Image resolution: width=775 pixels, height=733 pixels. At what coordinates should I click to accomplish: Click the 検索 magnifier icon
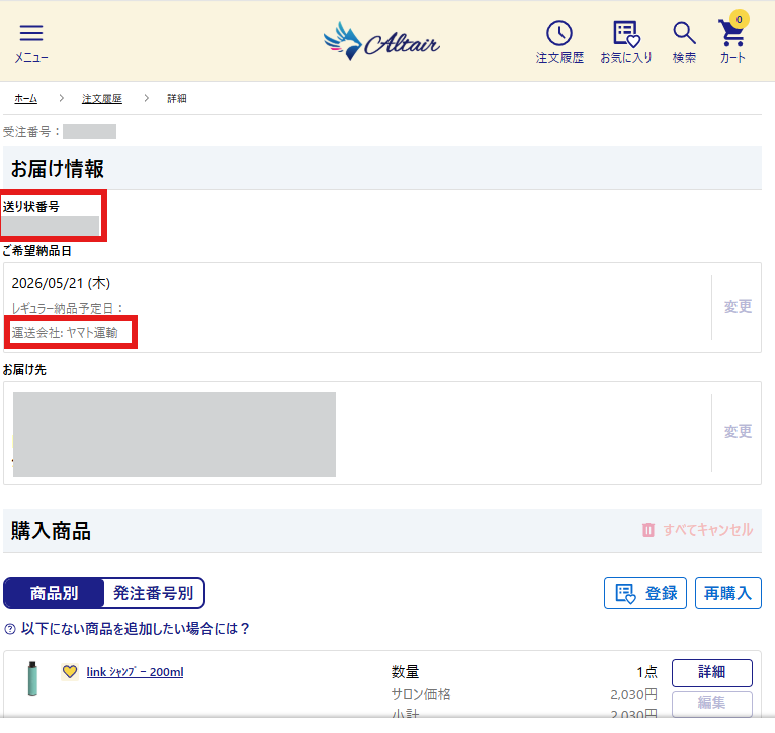[x=684, y=33]
